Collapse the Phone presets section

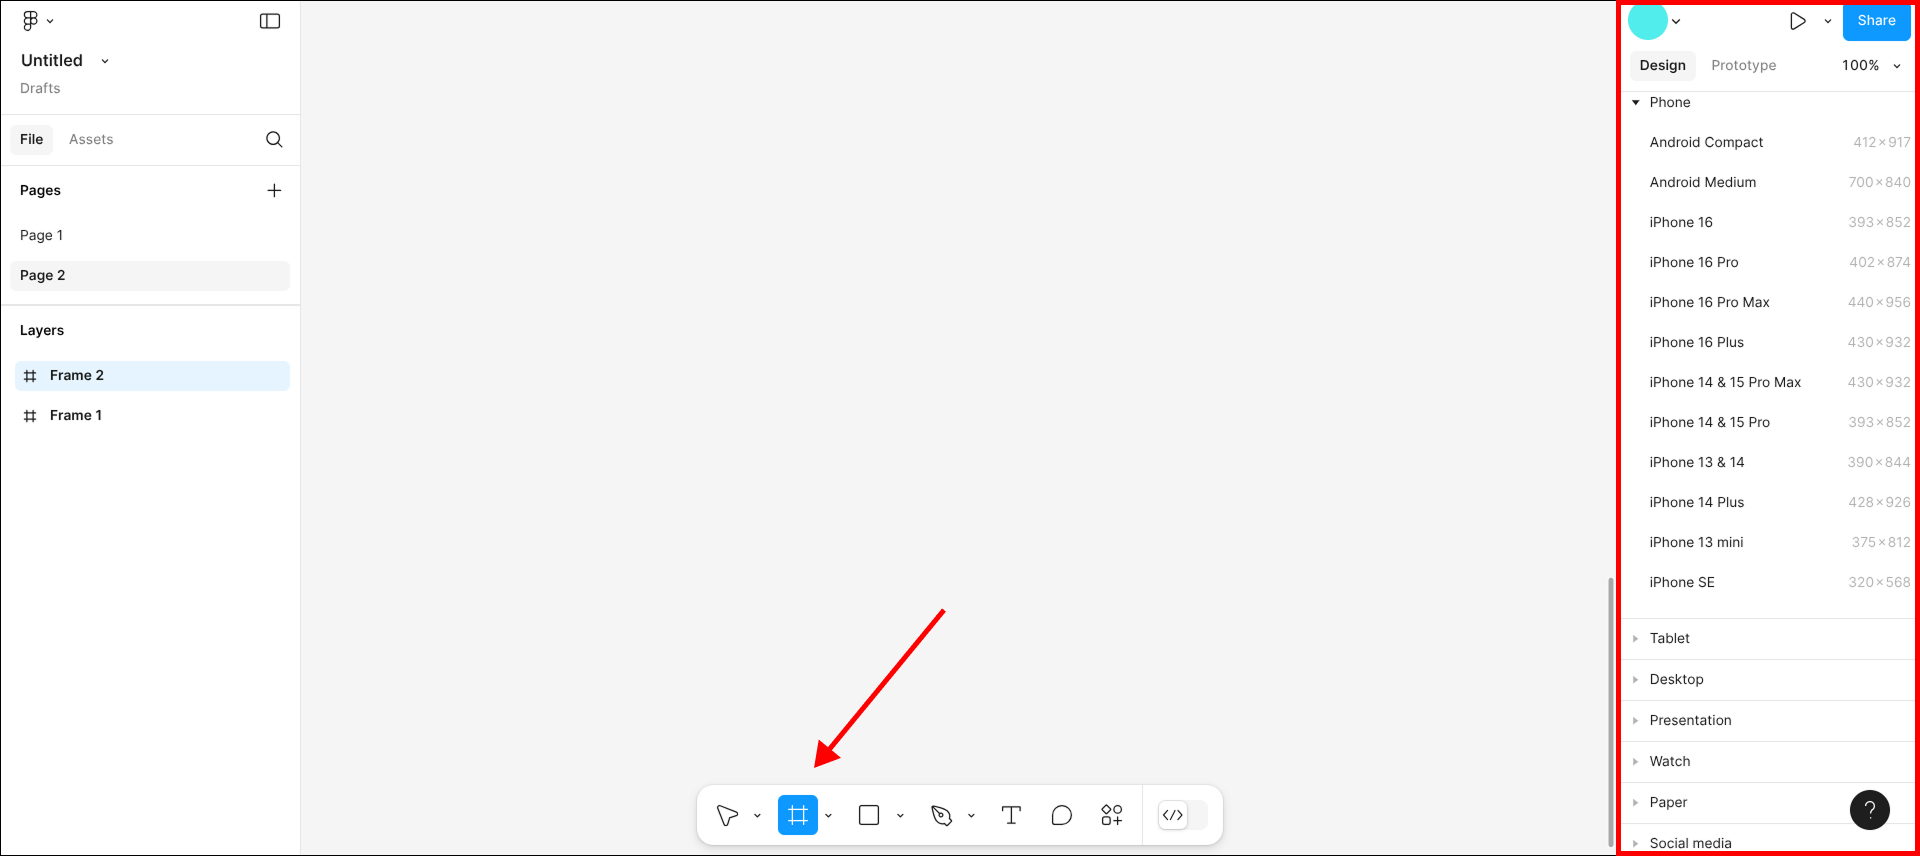pyautogui.click(x=1636, y=103)
